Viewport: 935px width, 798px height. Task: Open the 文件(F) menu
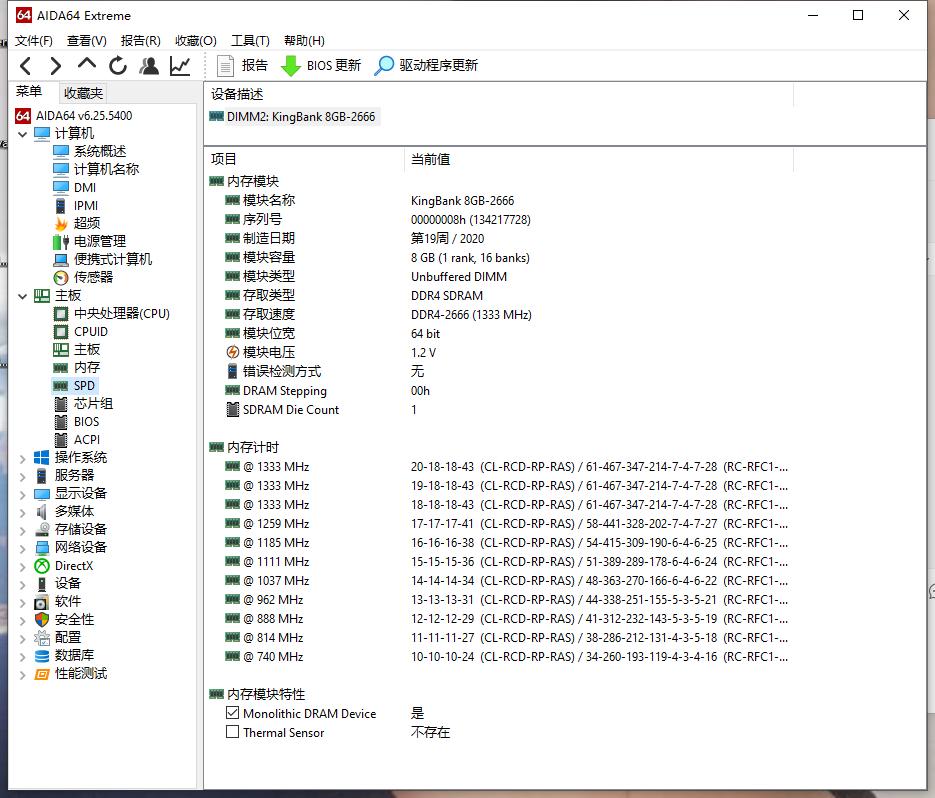point(34,41)
